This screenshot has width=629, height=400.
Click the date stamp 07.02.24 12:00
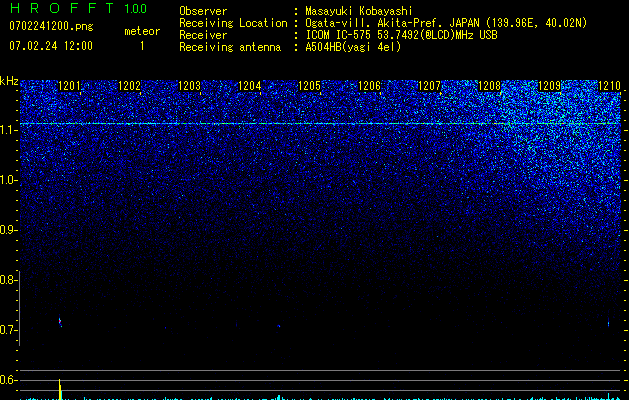click(x=51, y=45)
